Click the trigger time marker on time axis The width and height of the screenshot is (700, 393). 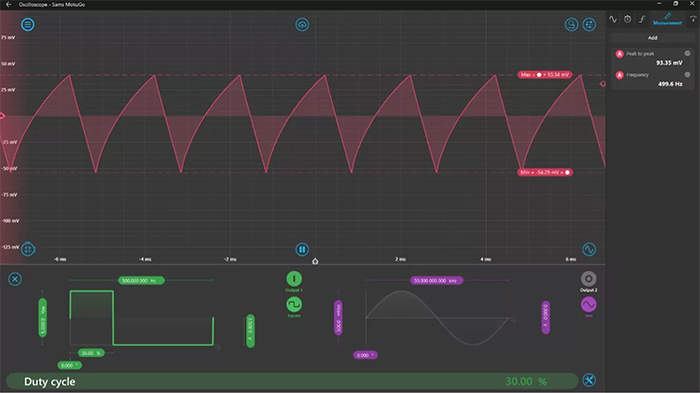(315, 261)
